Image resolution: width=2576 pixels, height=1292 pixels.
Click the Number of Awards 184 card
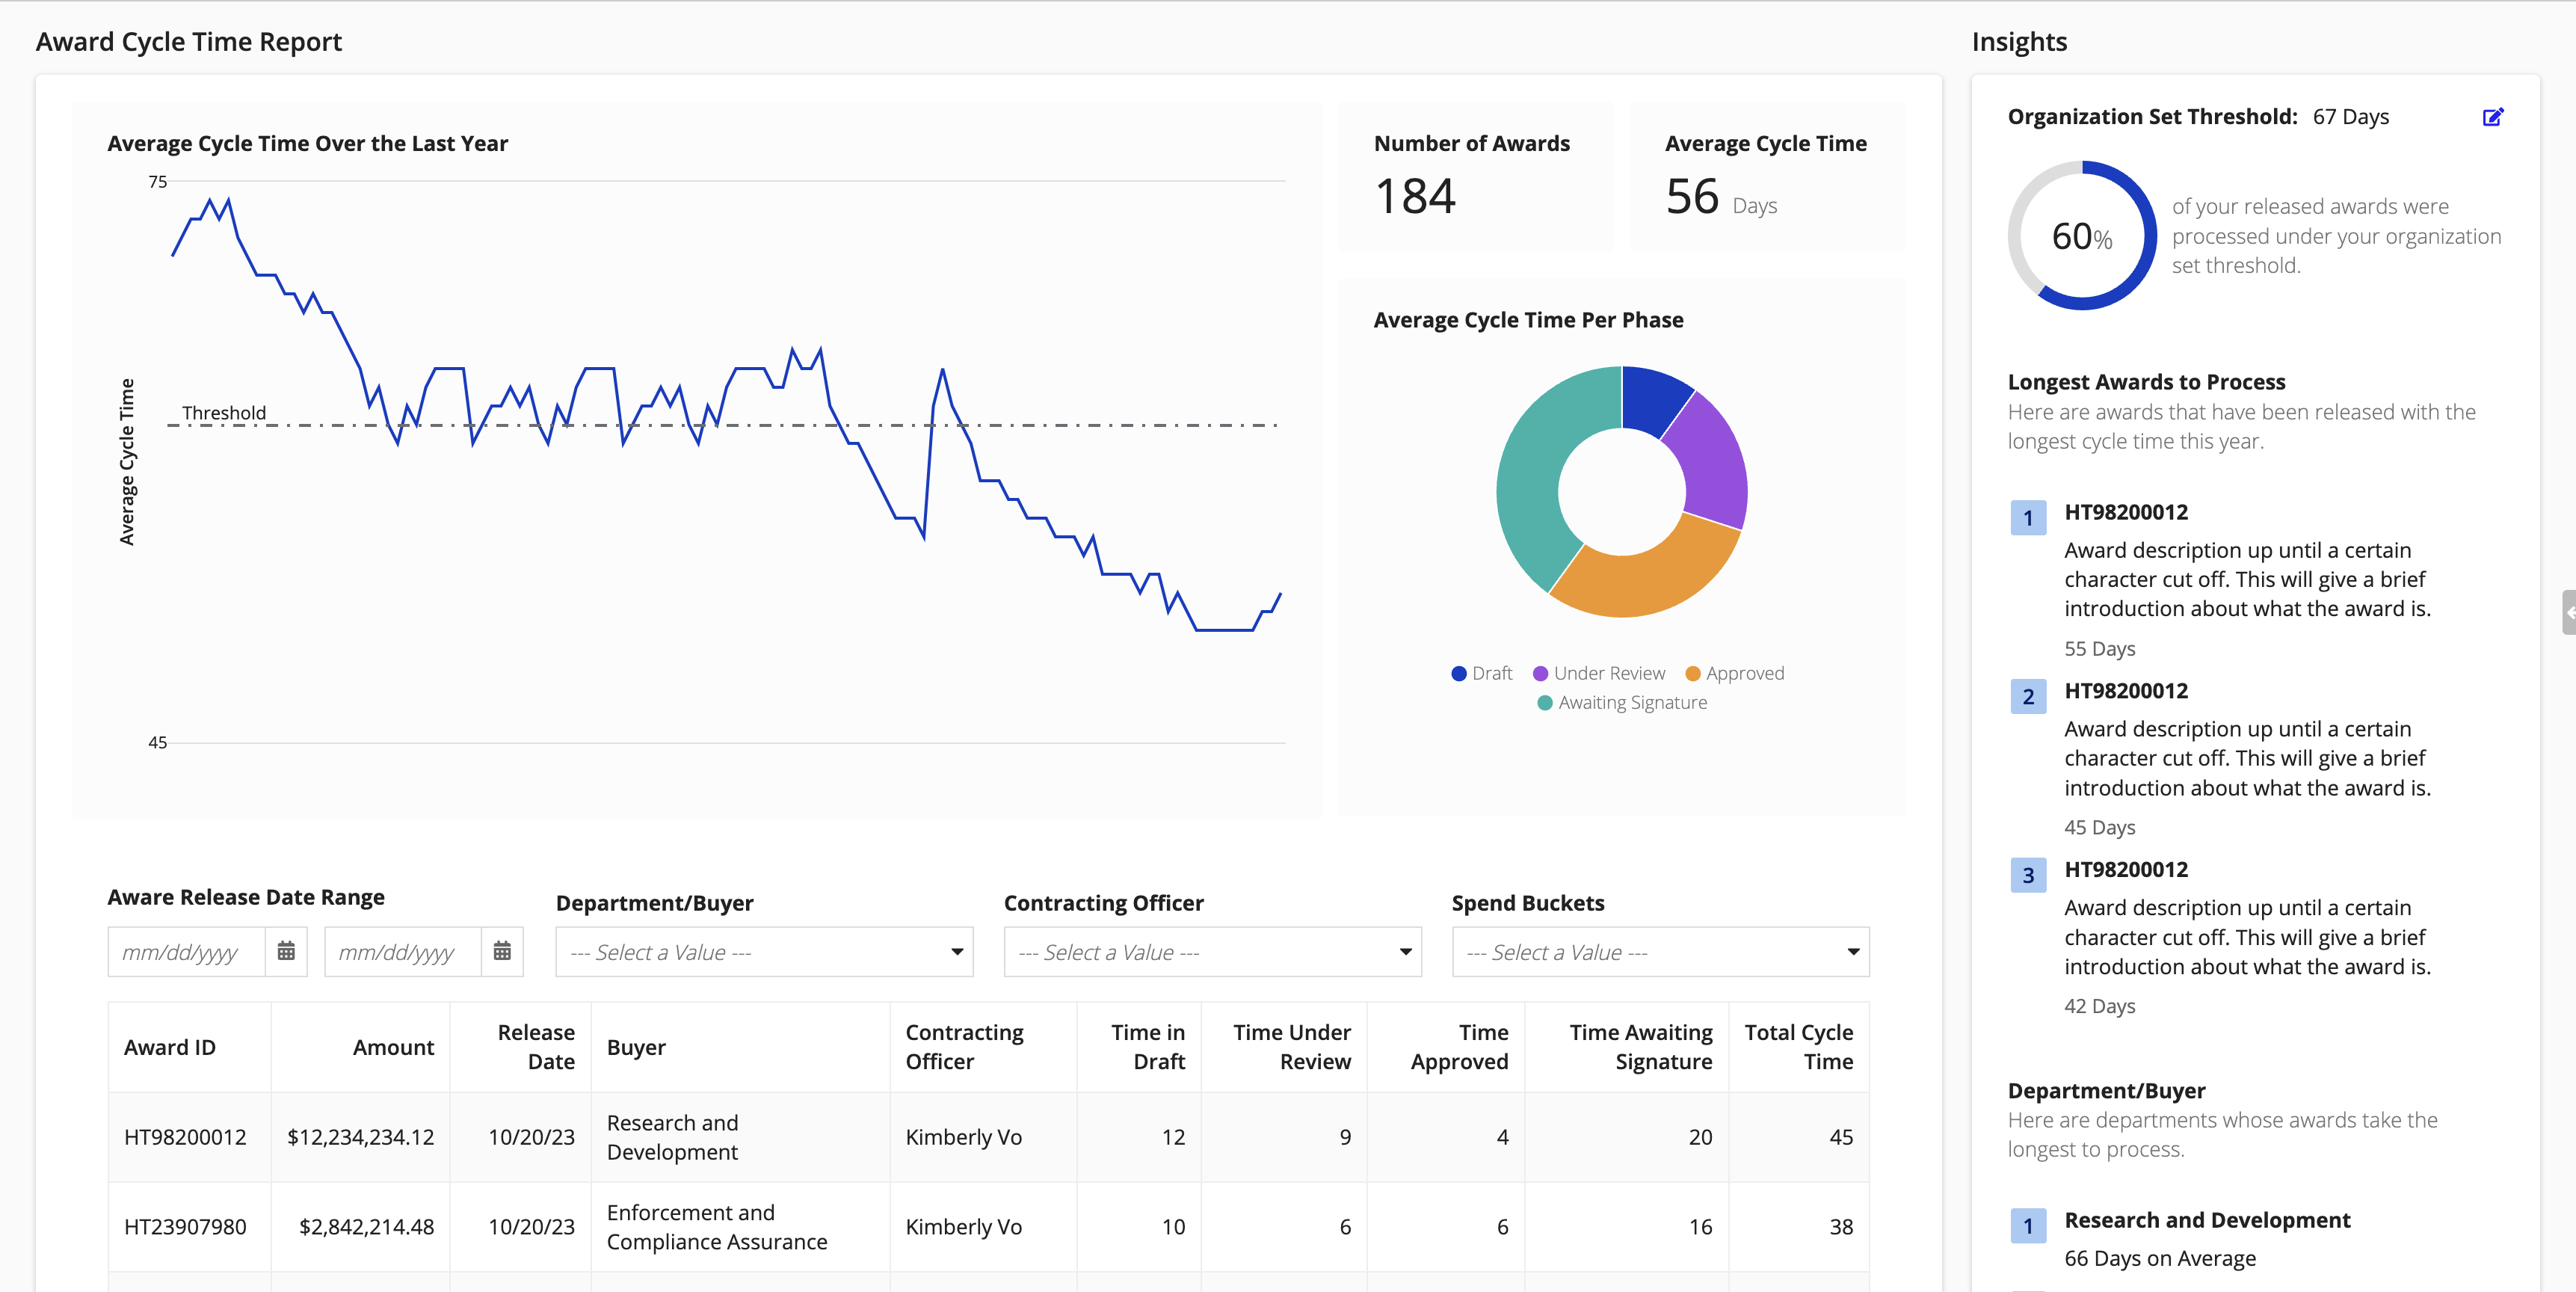tap(1476, 177)
